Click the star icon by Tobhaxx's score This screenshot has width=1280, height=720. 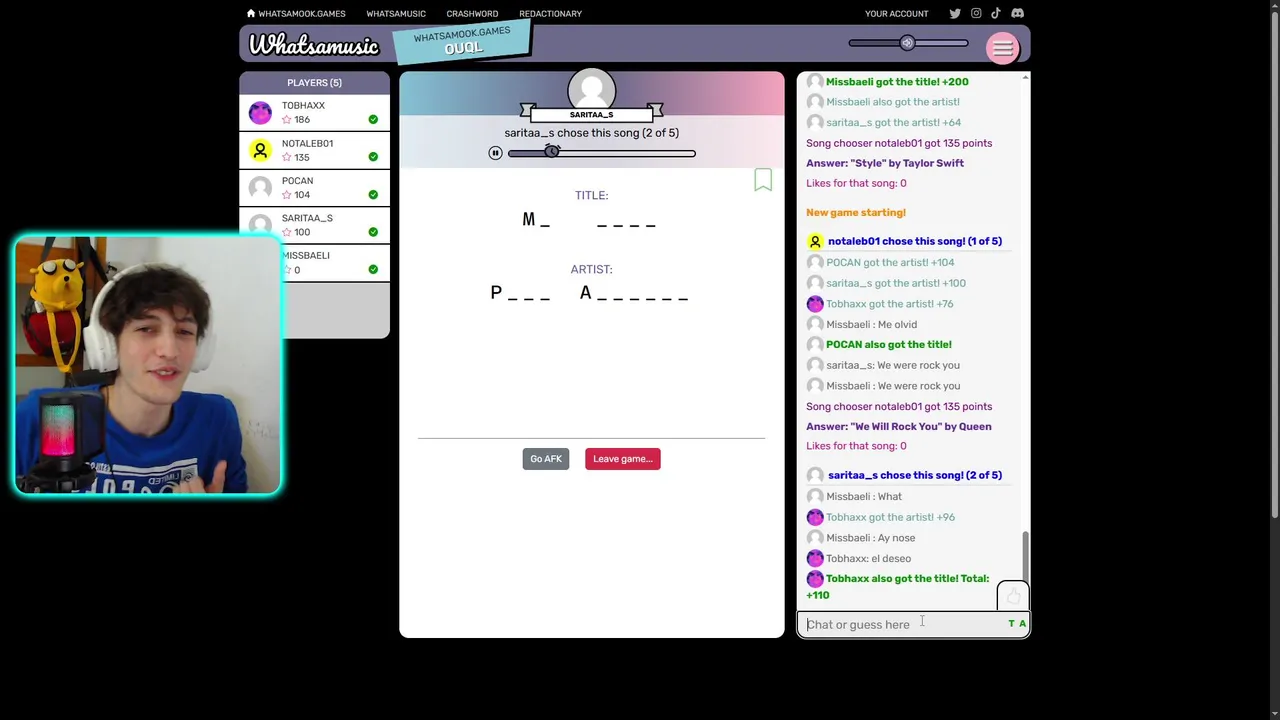coord(287,120)
